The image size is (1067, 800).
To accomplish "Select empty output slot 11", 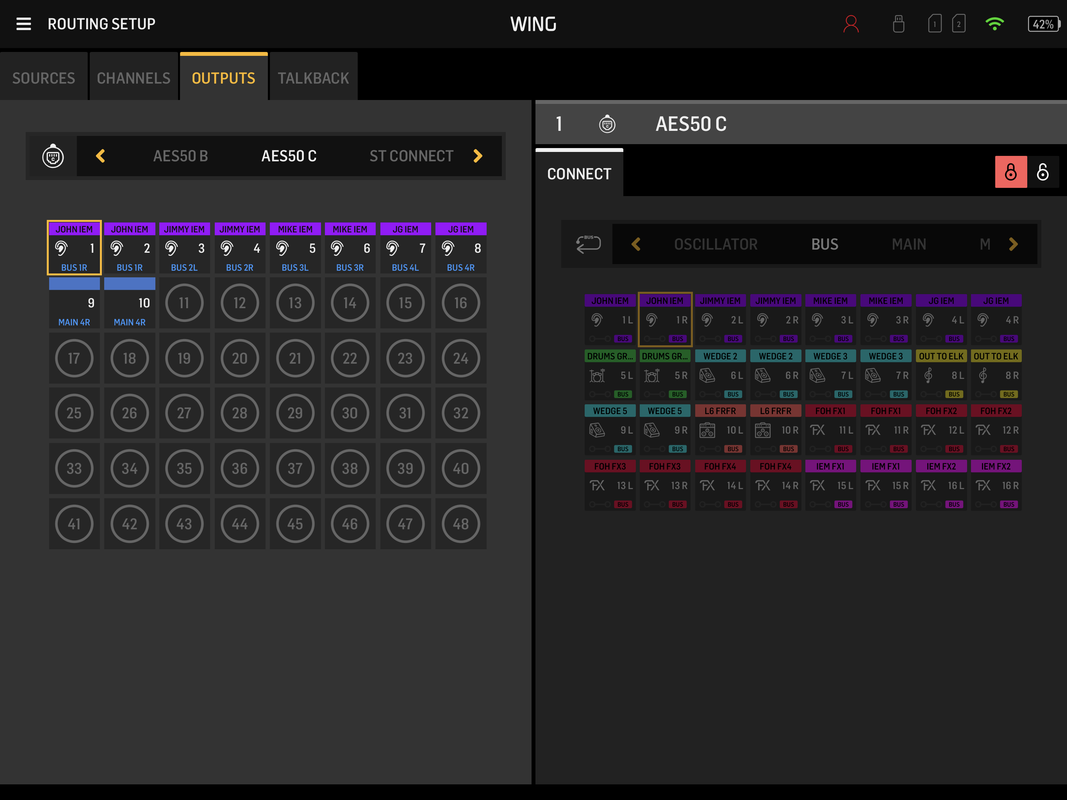I will click(x=184, y=303).
